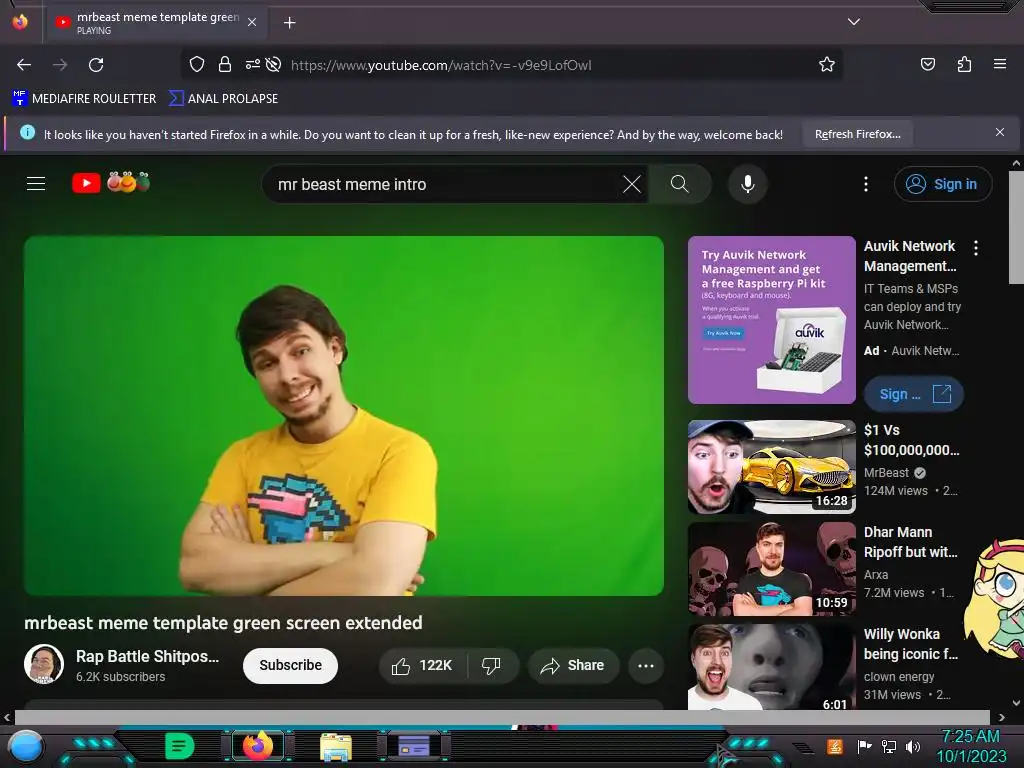1024x768 pixels.
Task: Open the Auvik Network Management ad title
Action: [x=910, y=256]
